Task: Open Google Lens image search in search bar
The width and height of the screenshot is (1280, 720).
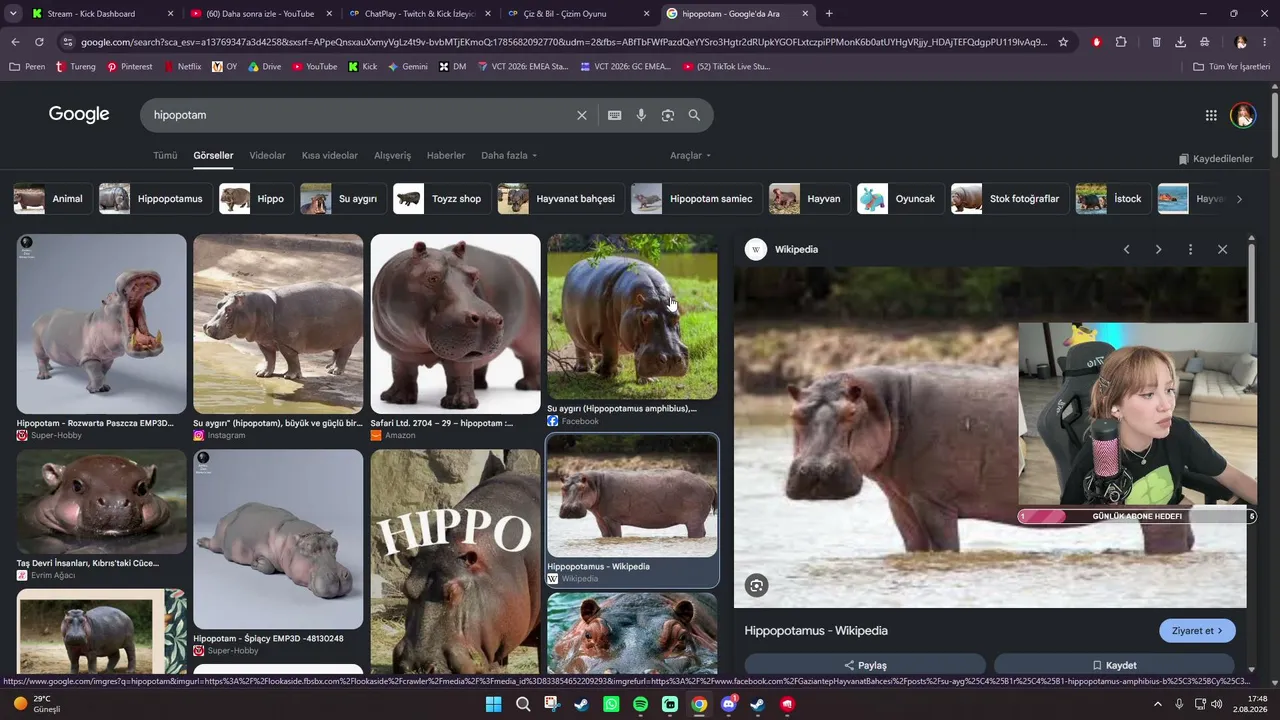Action: pos(668,115)
